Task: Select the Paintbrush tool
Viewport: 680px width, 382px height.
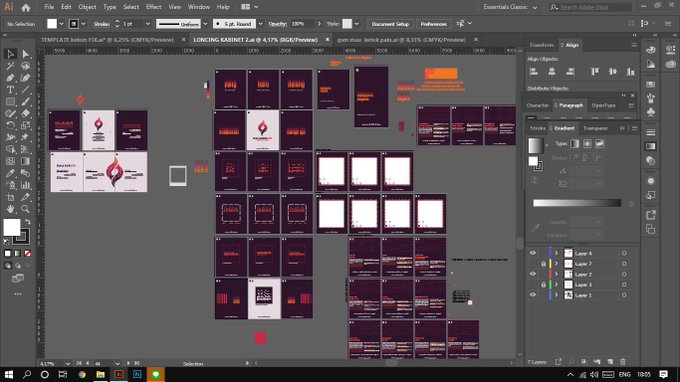Action: (26, 102)
